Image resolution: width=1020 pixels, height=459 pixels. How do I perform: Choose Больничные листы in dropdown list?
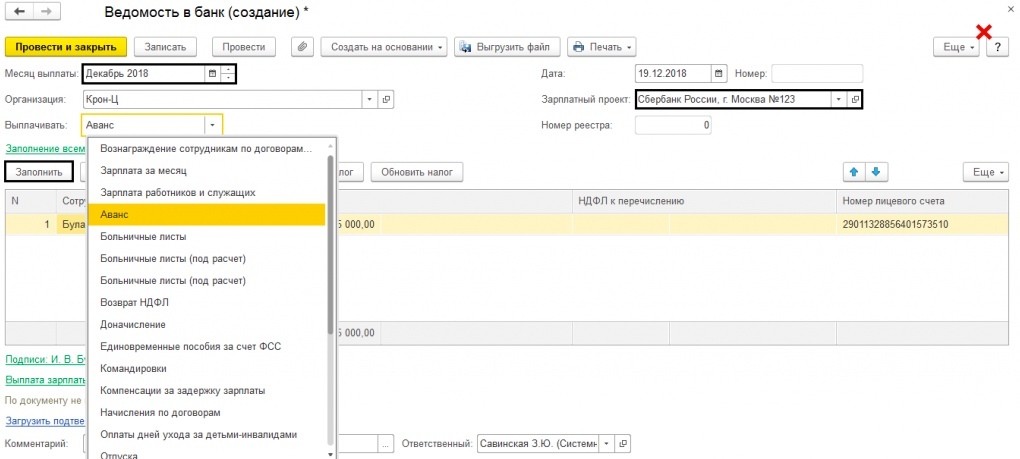pos(143,236)
